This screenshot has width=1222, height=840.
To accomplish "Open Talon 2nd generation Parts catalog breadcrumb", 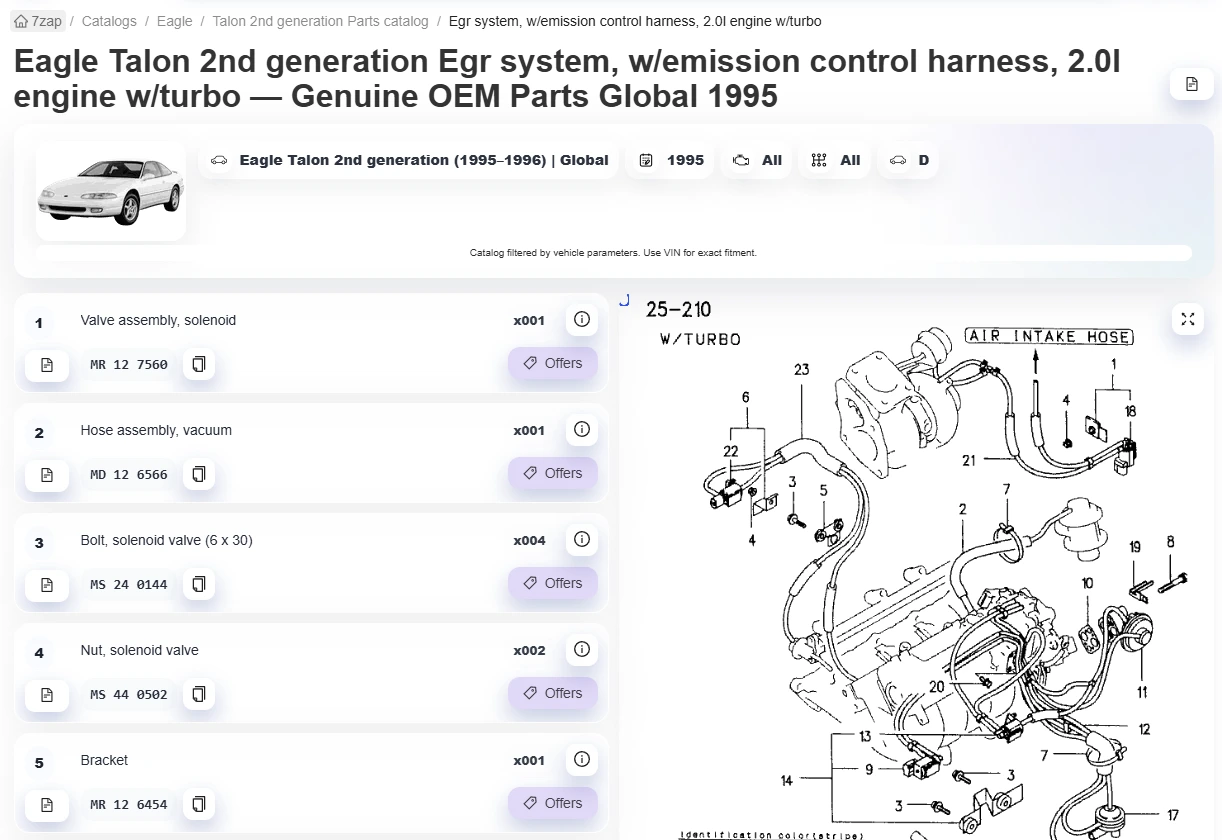I will [320, 21].
